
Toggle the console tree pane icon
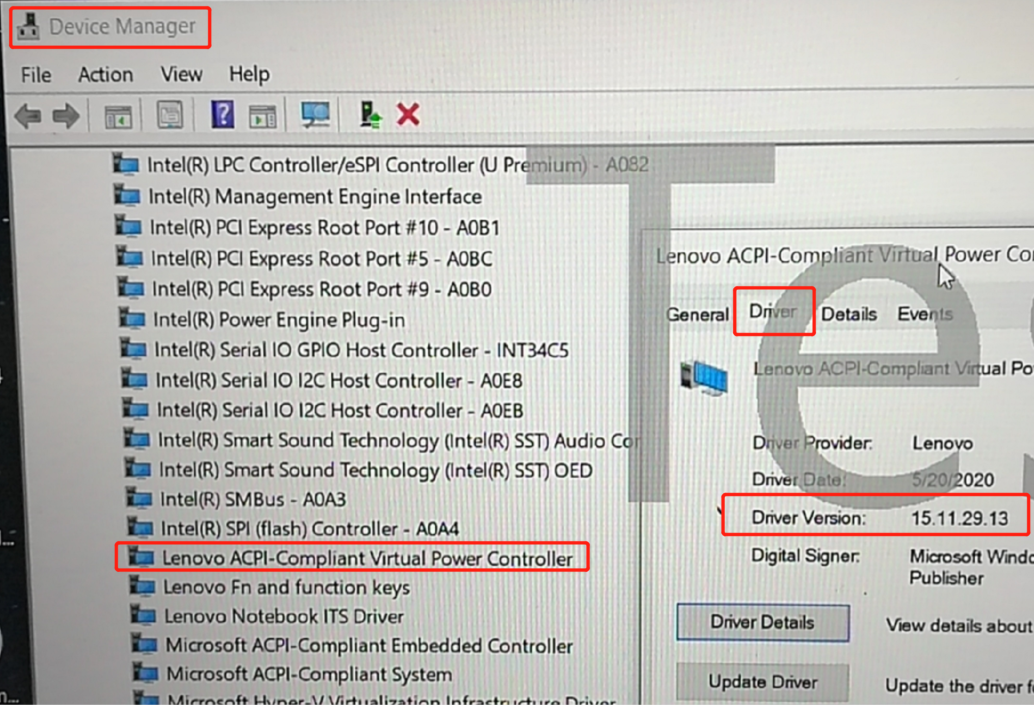(x=119, y=116)
